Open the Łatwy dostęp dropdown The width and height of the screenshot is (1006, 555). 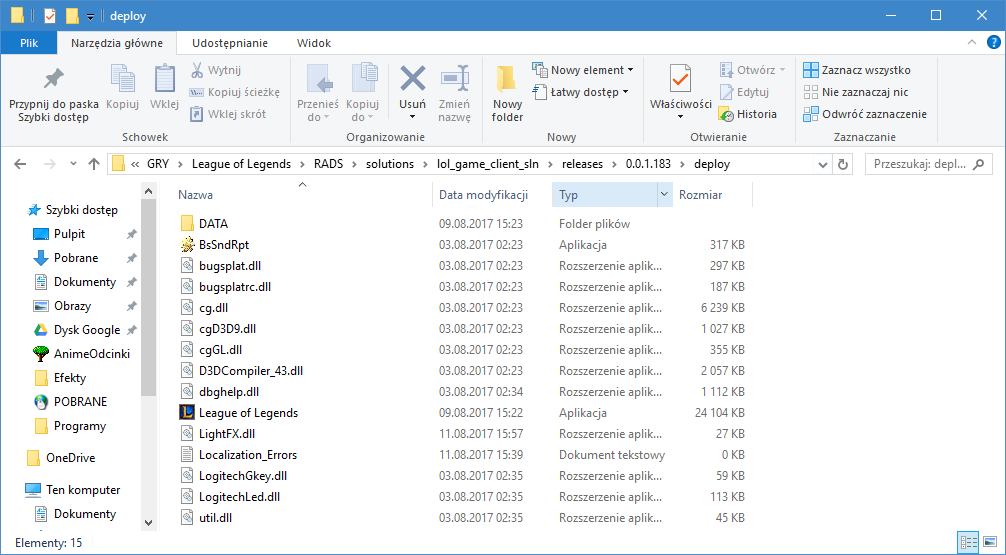coord(581,92)
